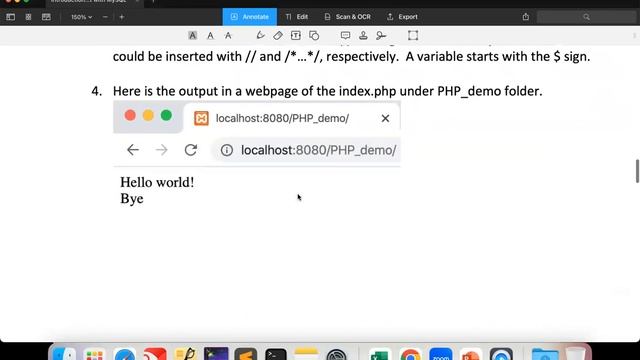Add a new tab with the plus

[153, 2]
